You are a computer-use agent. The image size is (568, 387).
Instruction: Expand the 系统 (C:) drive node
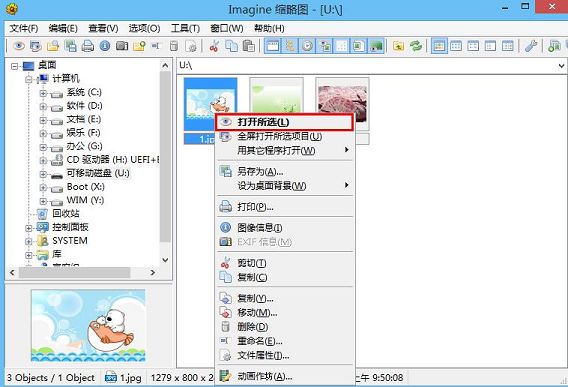[43, 93]
